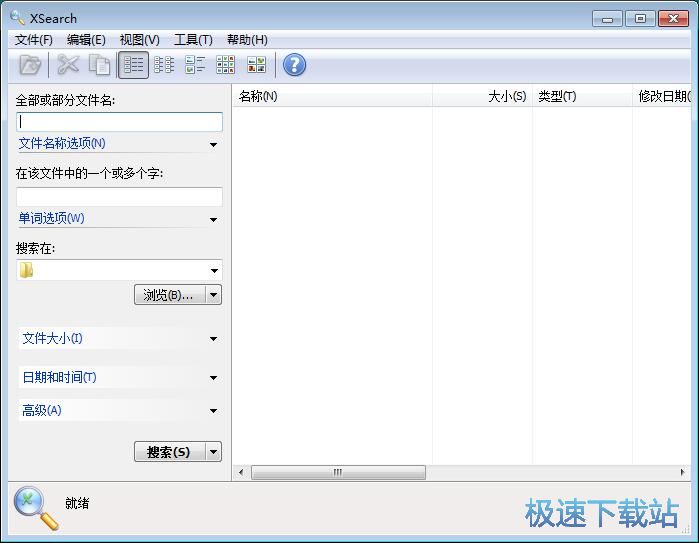
Task: Minimize the XSearch window
Action: [x=607, y=19]
